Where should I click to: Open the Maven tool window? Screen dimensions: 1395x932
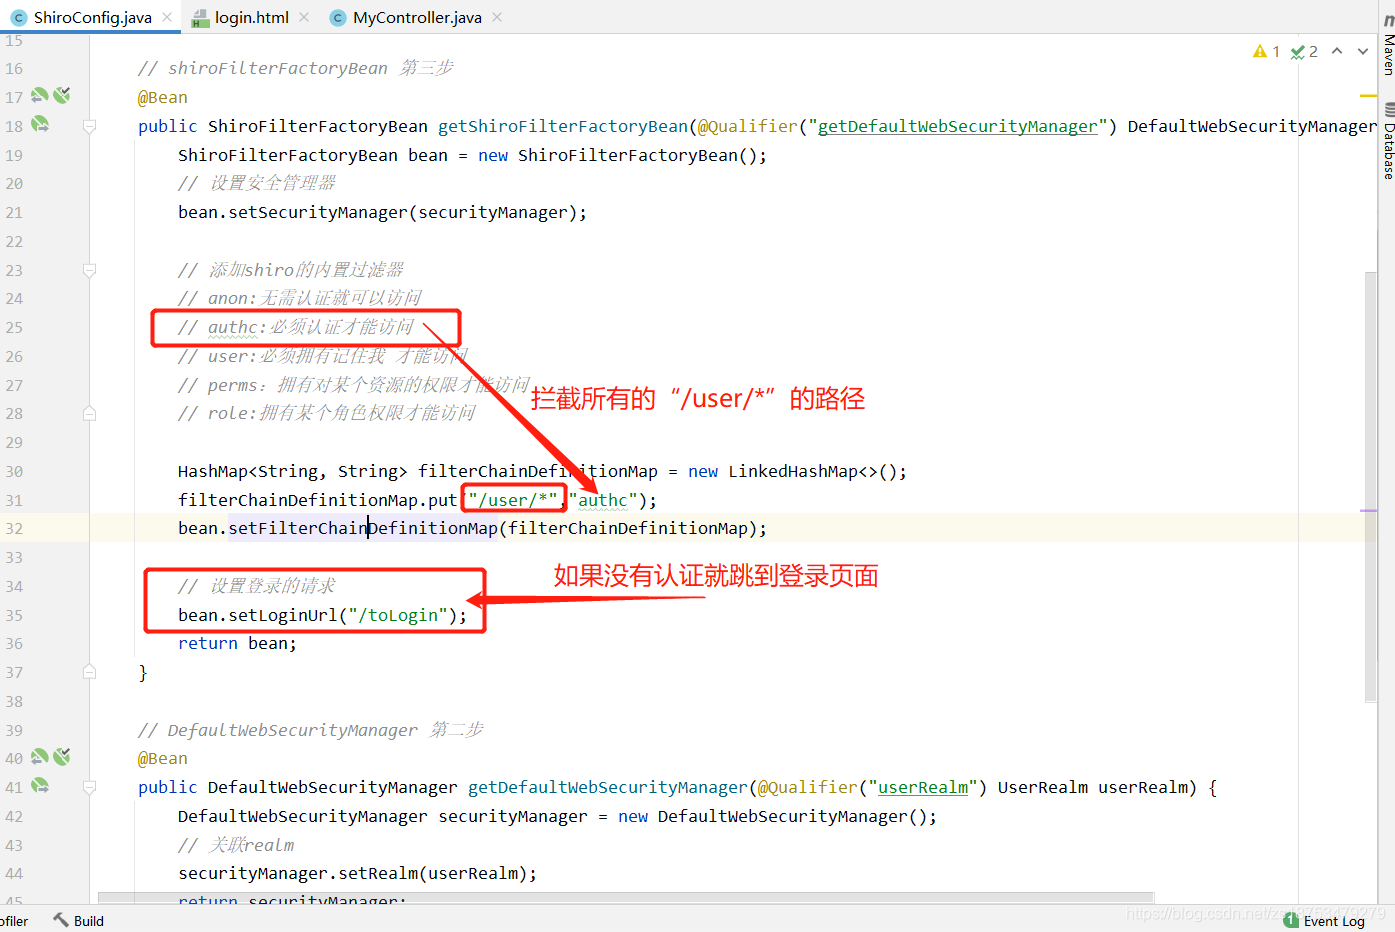[1388, 45]
